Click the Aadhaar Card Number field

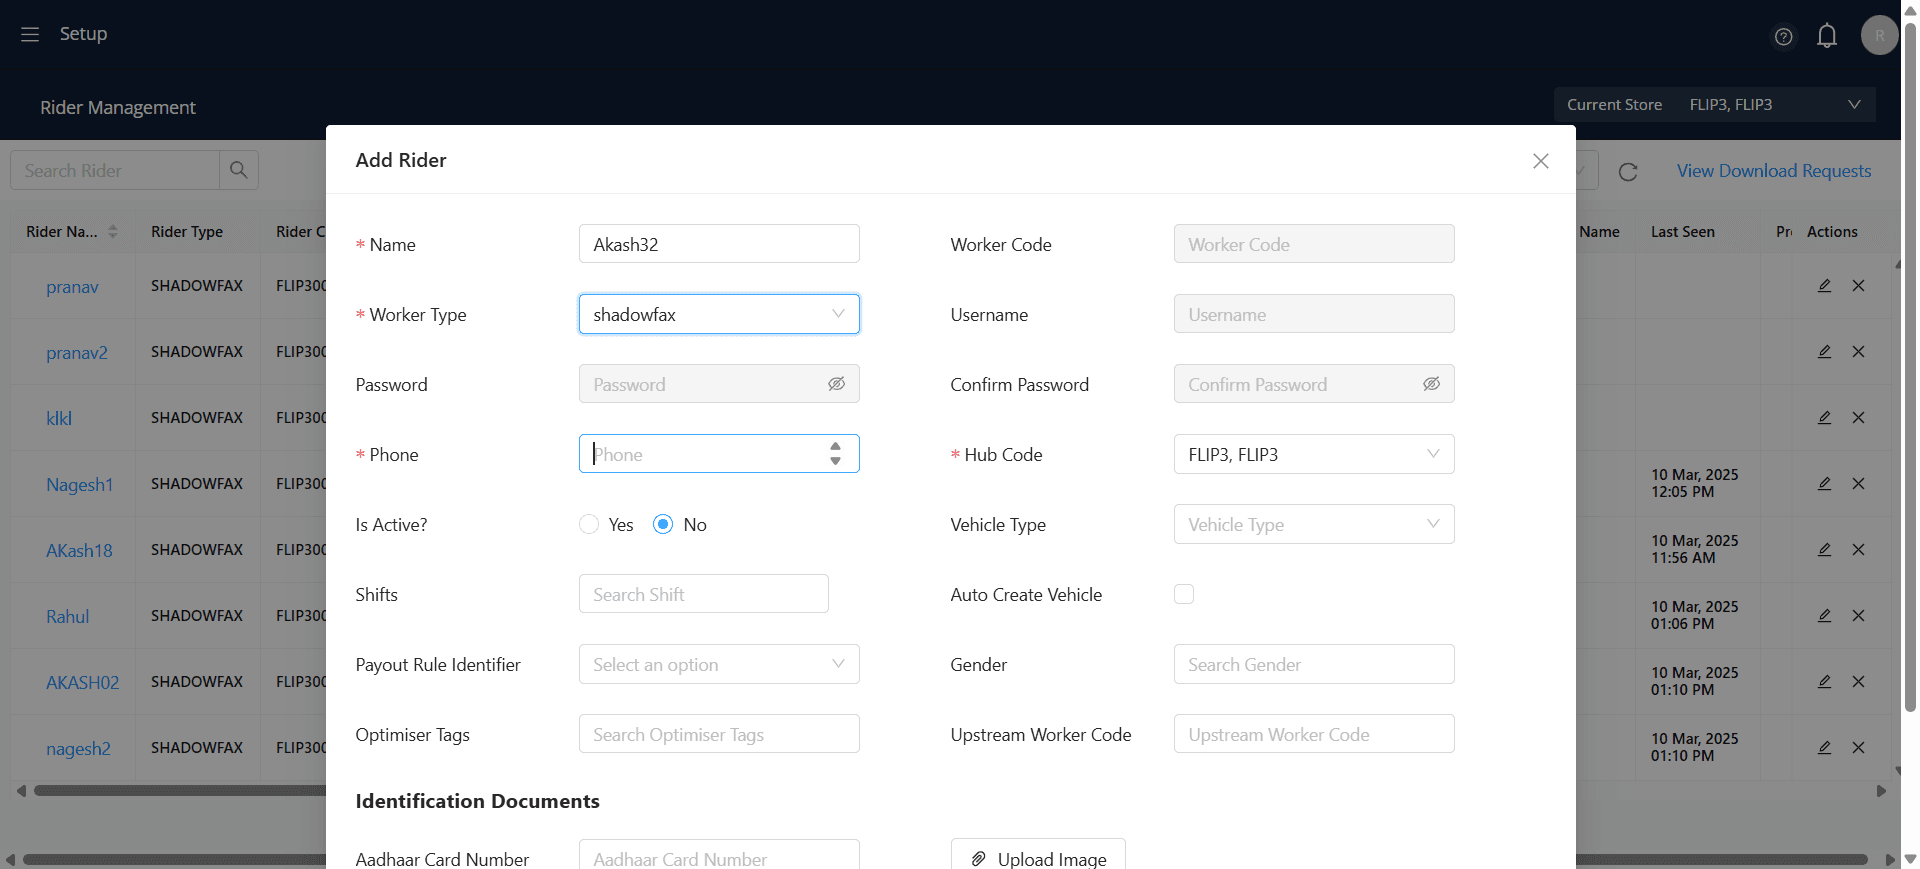point(719,855)
